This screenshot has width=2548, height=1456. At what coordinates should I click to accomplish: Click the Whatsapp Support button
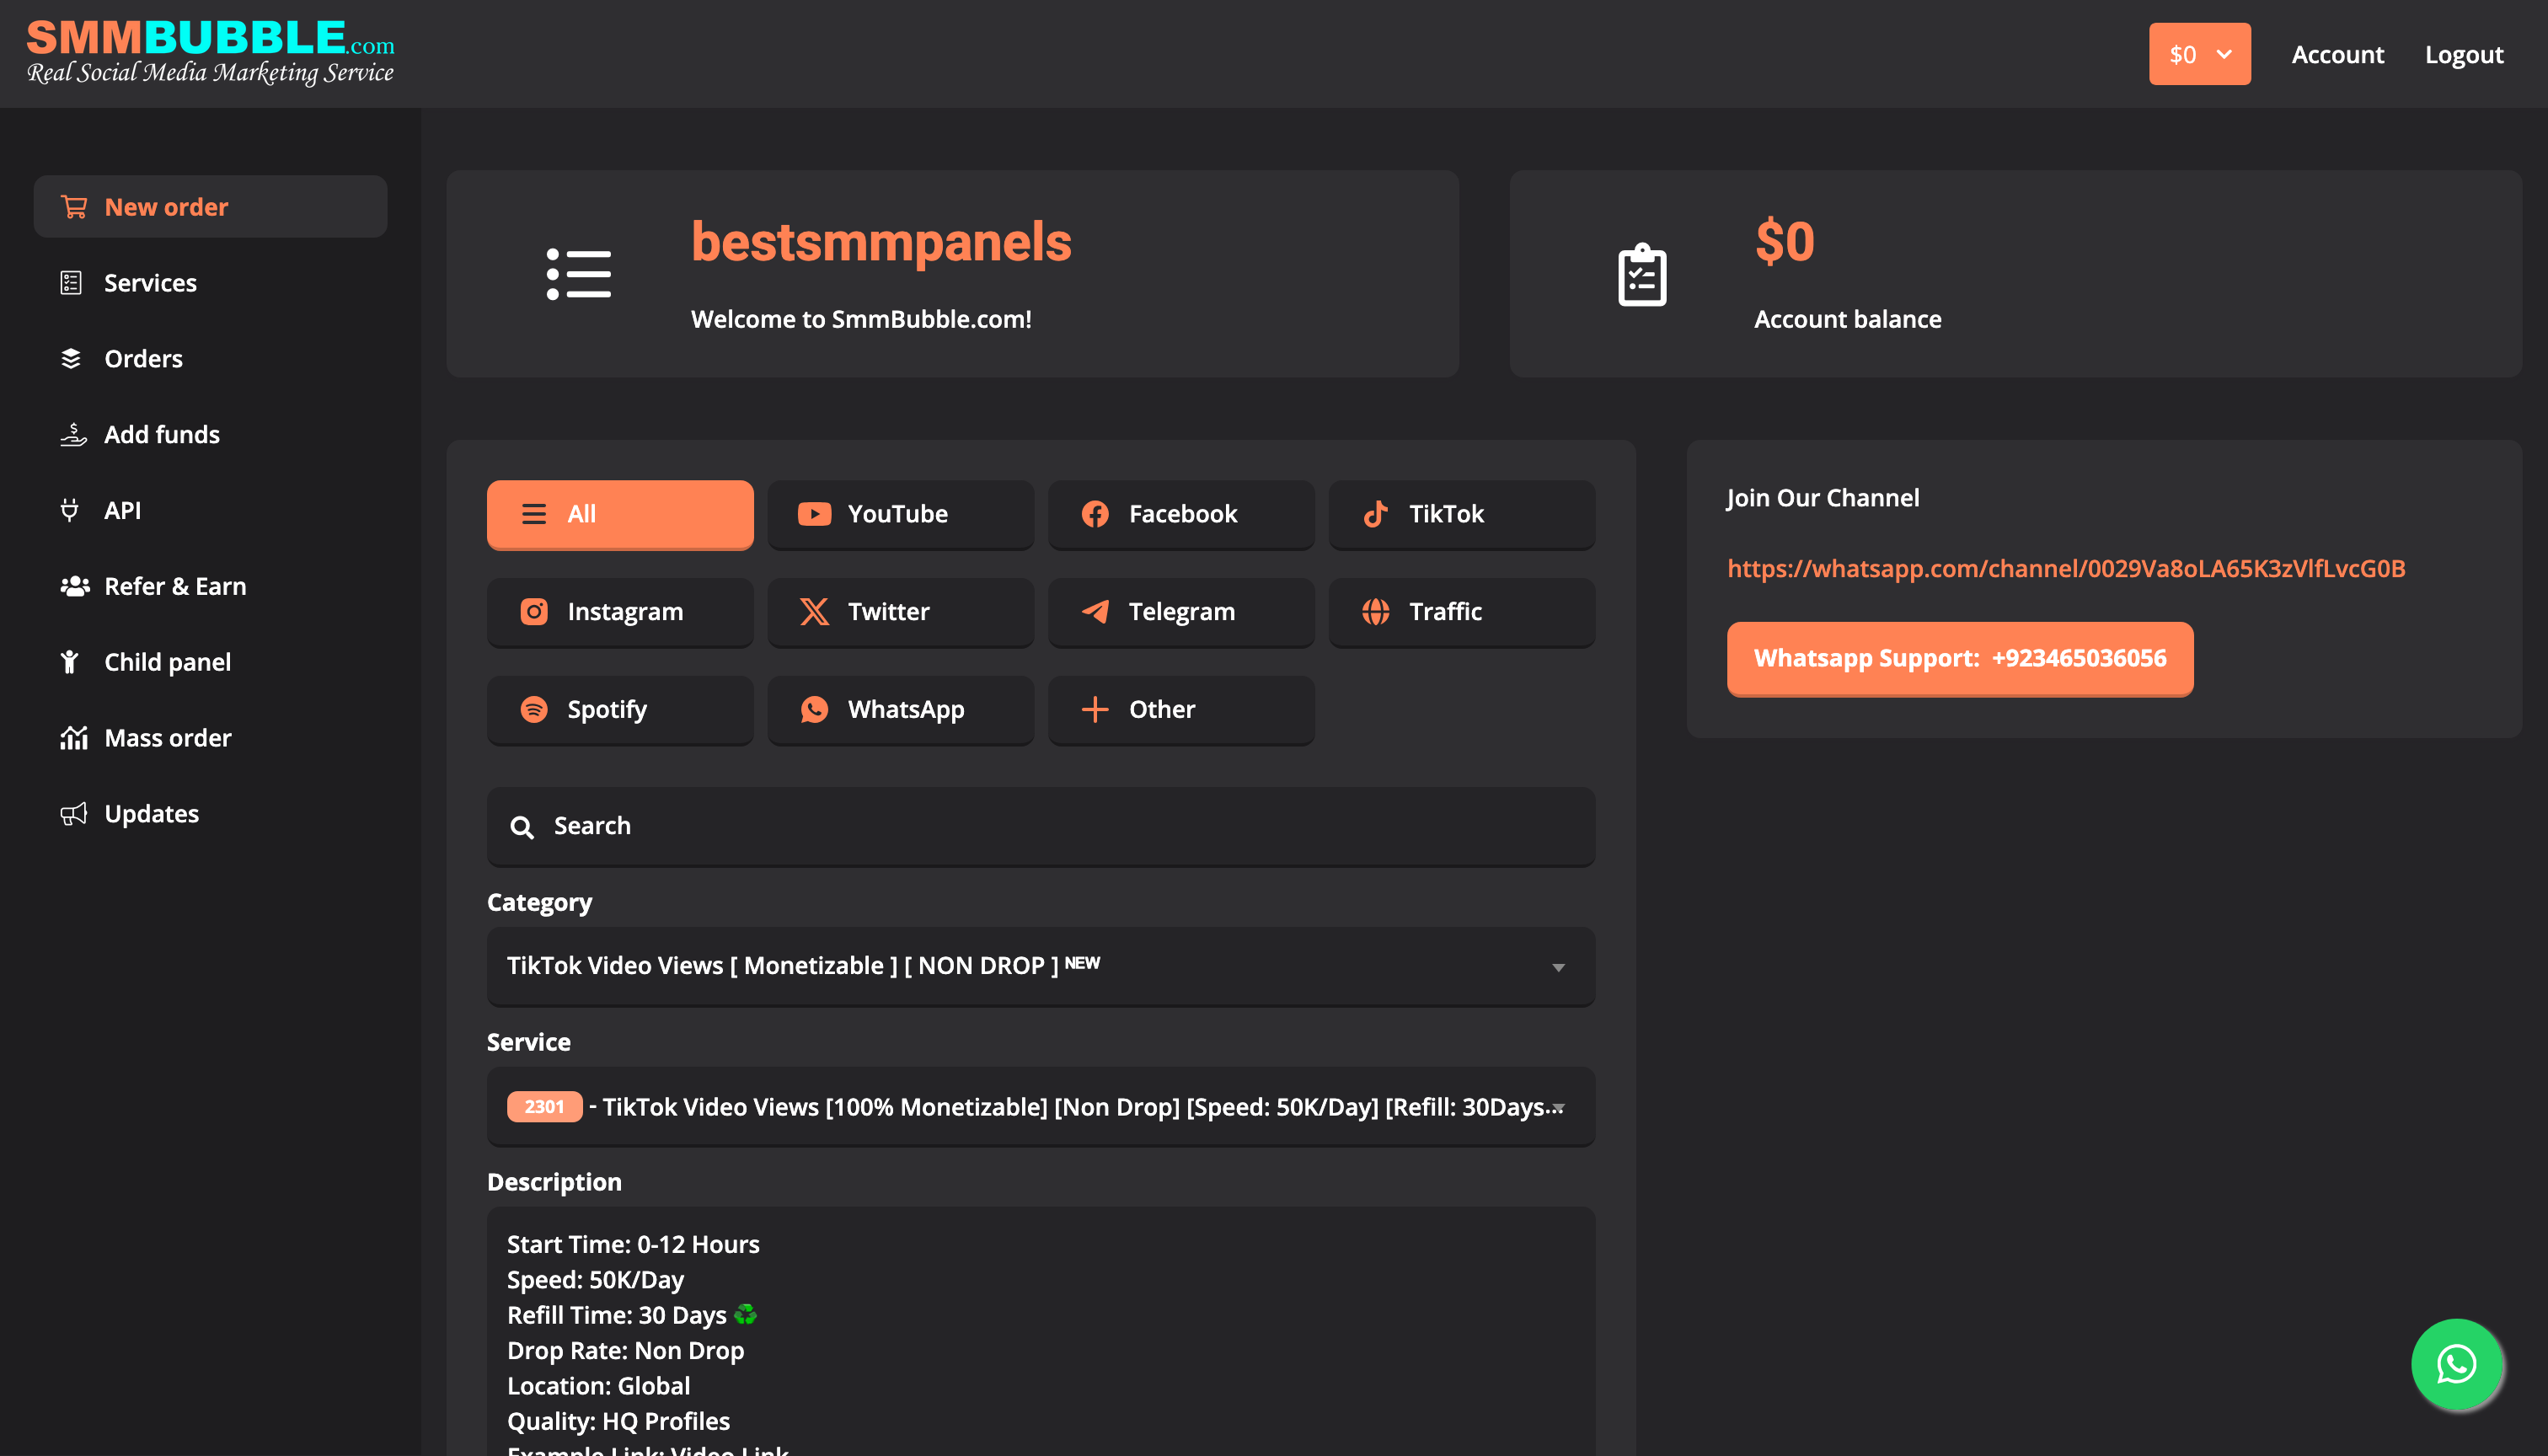click(1959, 658)
